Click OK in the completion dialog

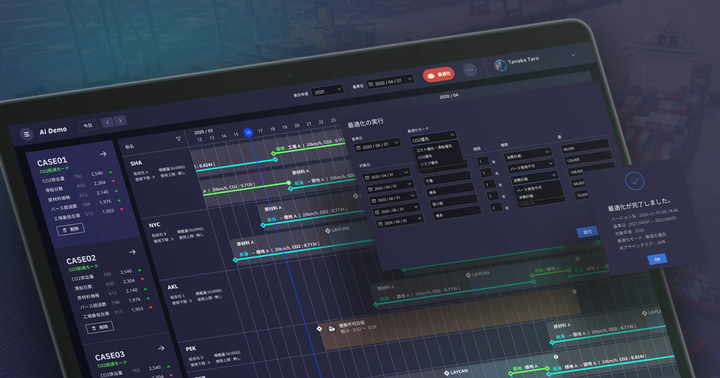(657, 260)
